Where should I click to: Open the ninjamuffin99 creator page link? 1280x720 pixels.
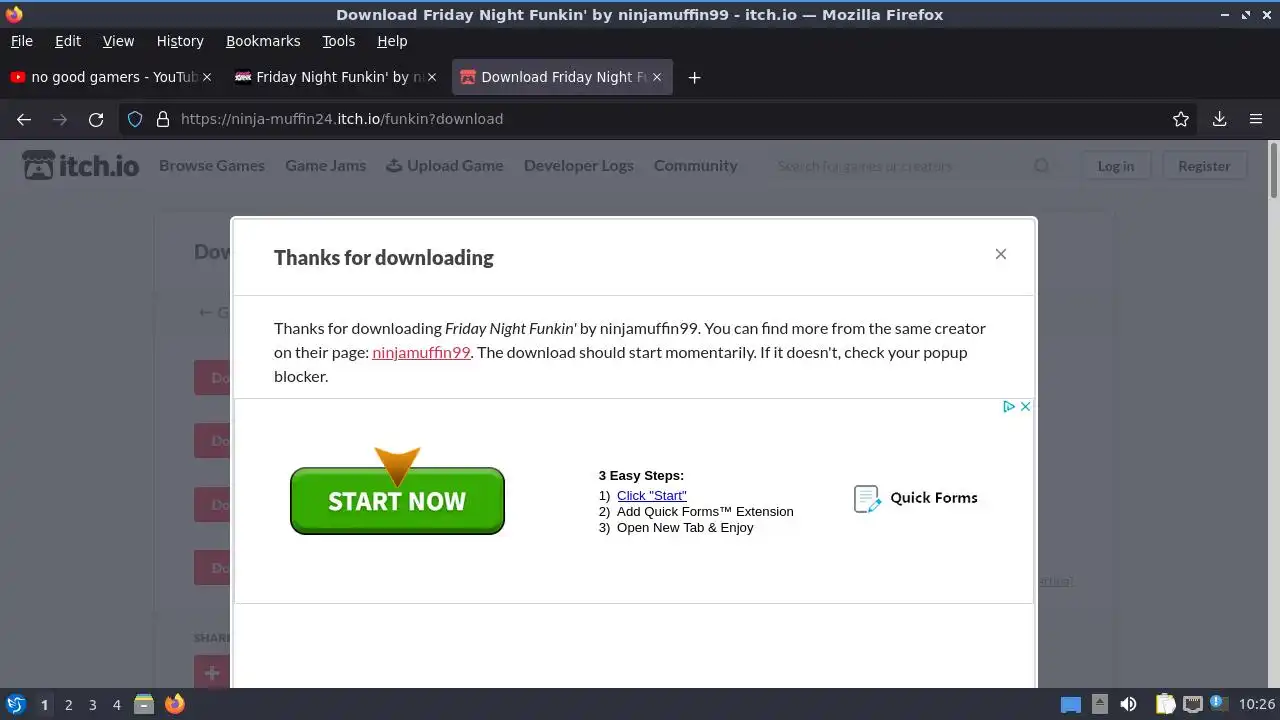coord(421,352)
